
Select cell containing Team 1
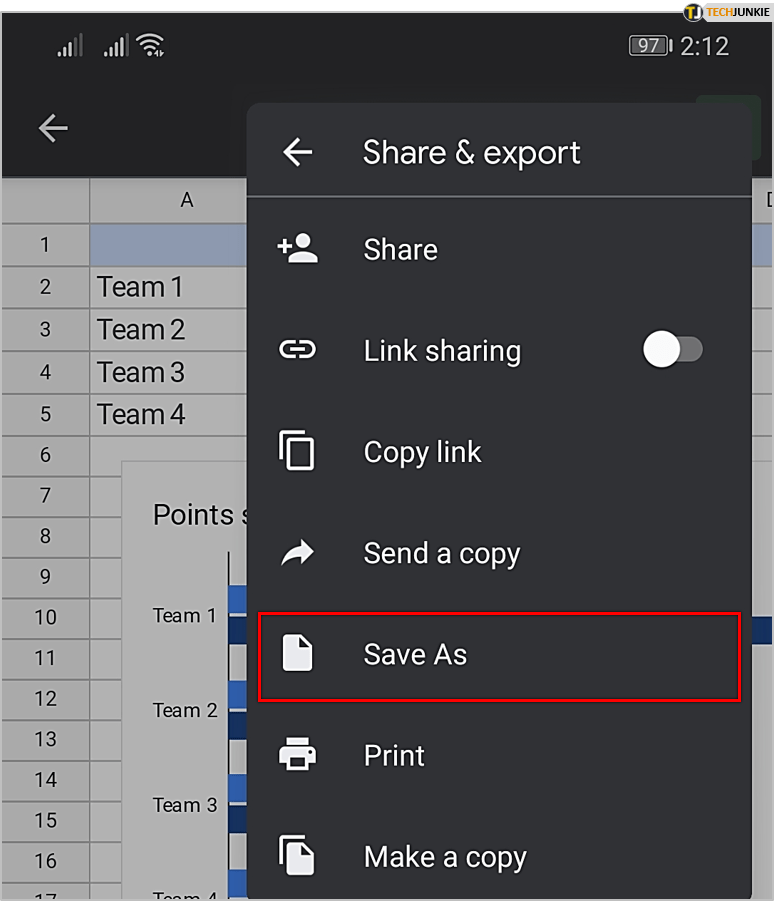pyautogui.click(x=140, y=288)
